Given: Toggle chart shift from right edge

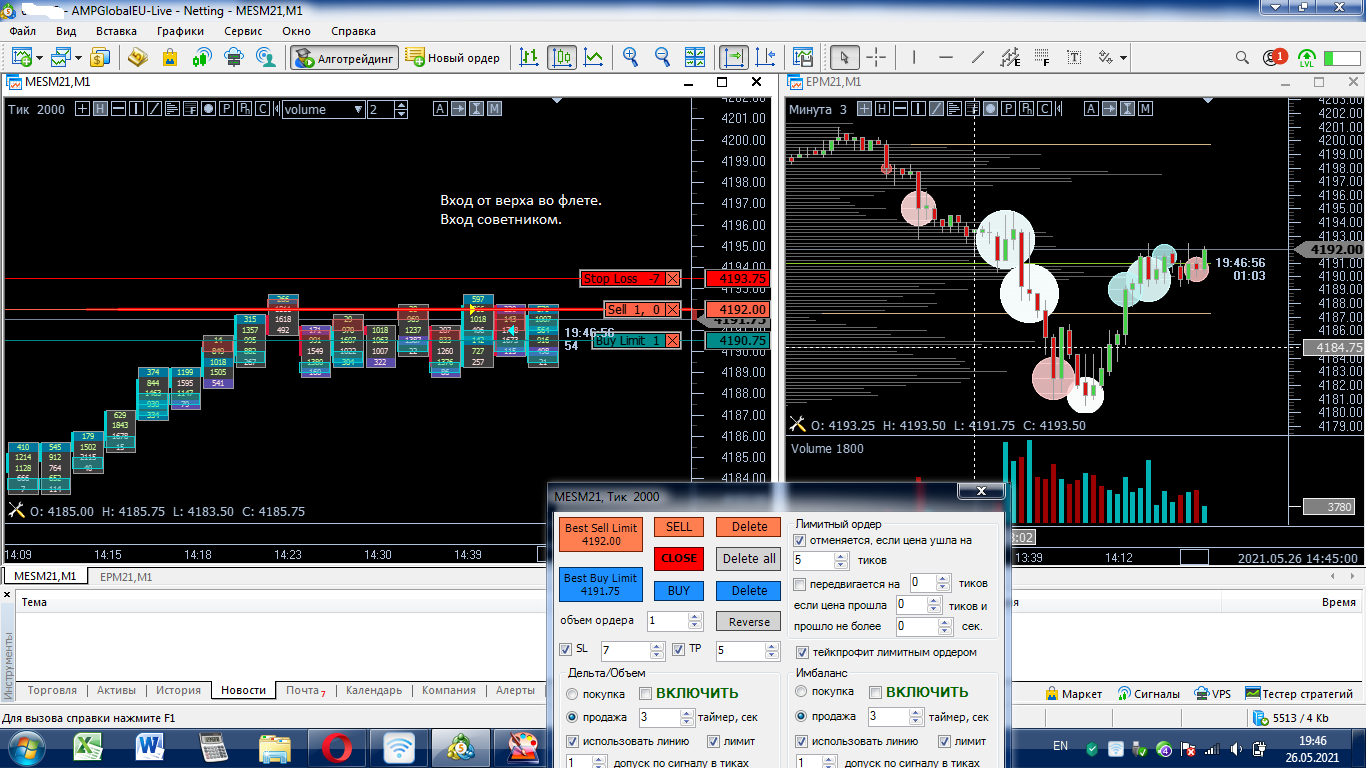Looking at the screenshot, I should click(x=766, y=58).
